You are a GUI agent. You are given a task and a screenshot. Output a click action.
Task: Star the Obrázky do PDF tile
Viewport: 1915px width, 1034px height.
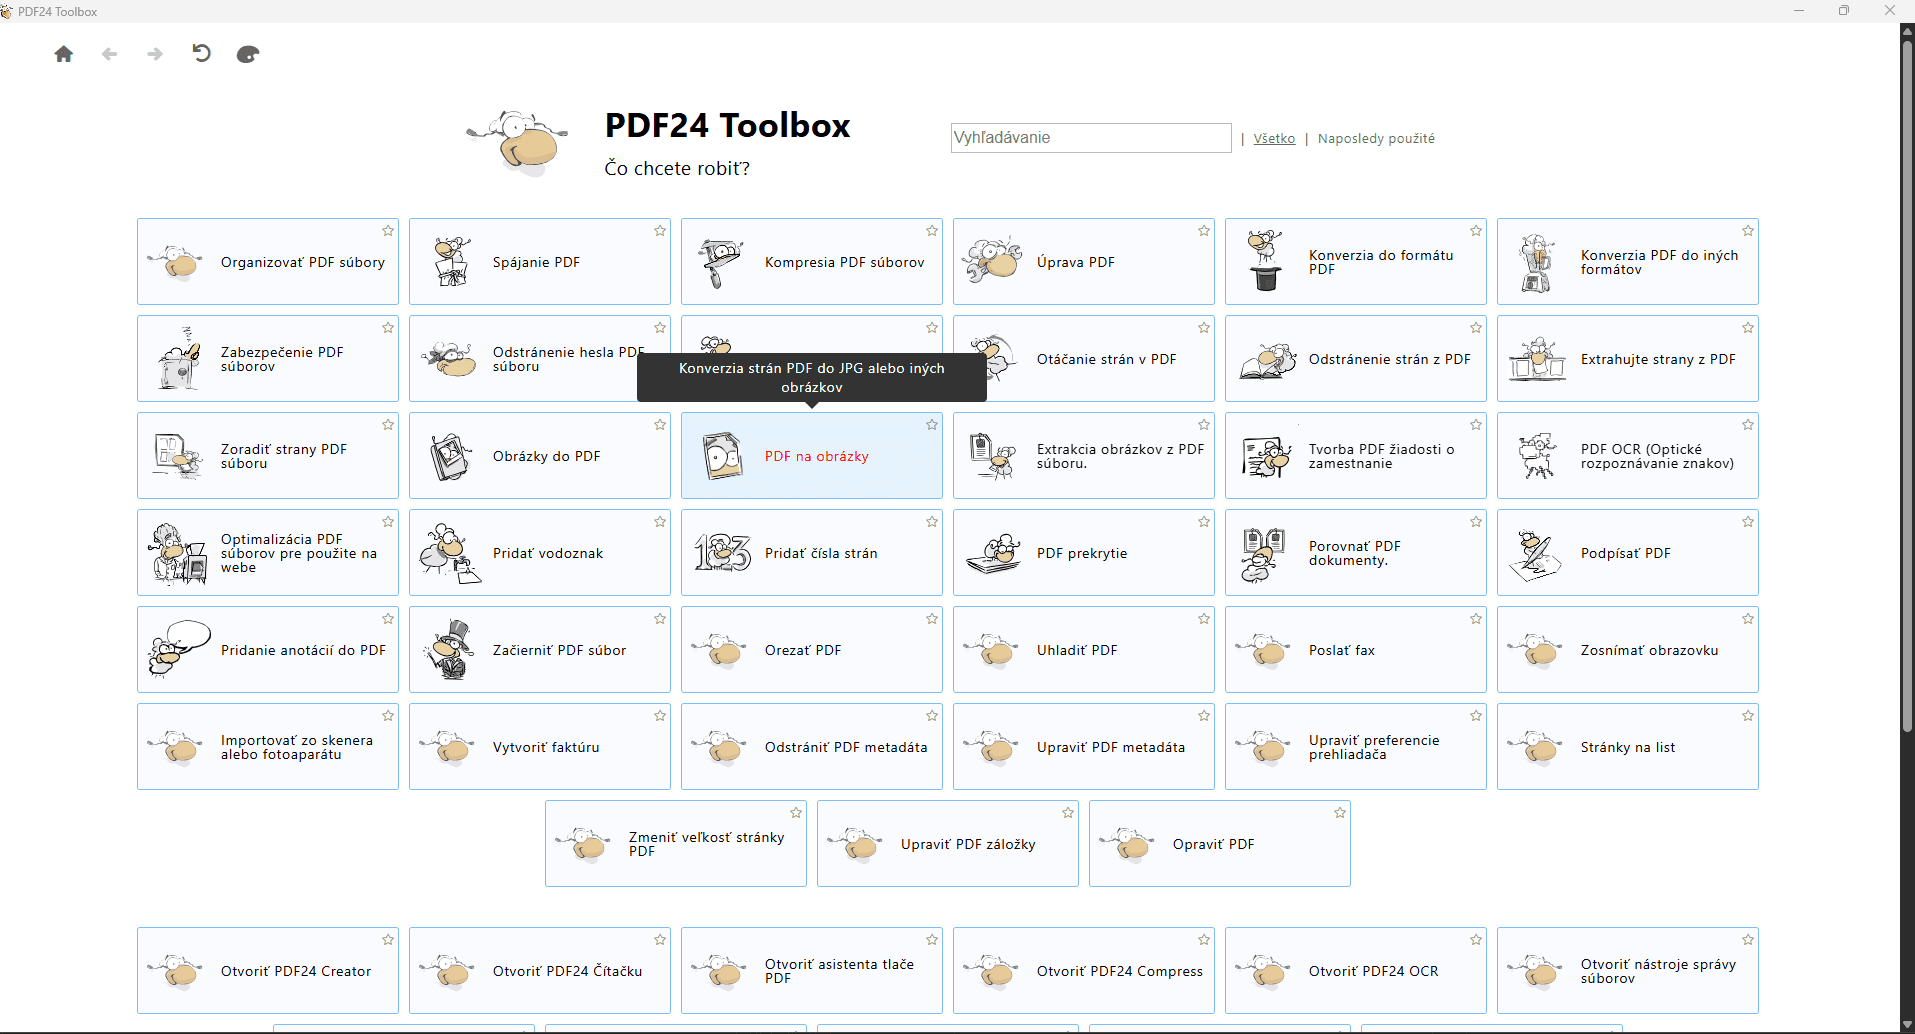[660, 425]
